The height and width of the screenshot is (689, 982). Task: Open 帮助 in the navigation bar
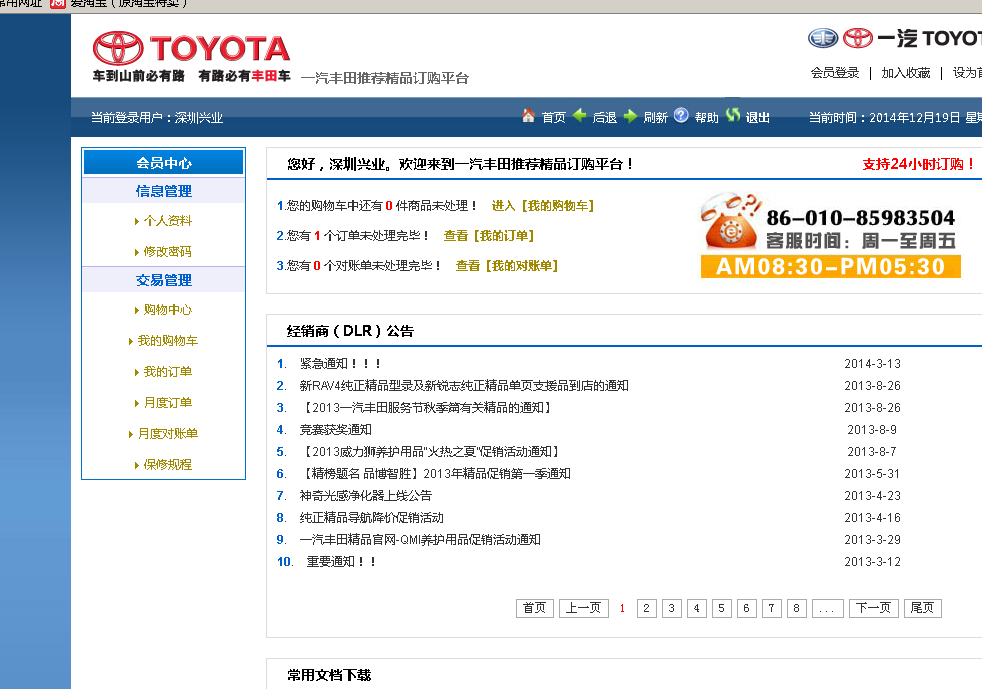coord(706,118)
